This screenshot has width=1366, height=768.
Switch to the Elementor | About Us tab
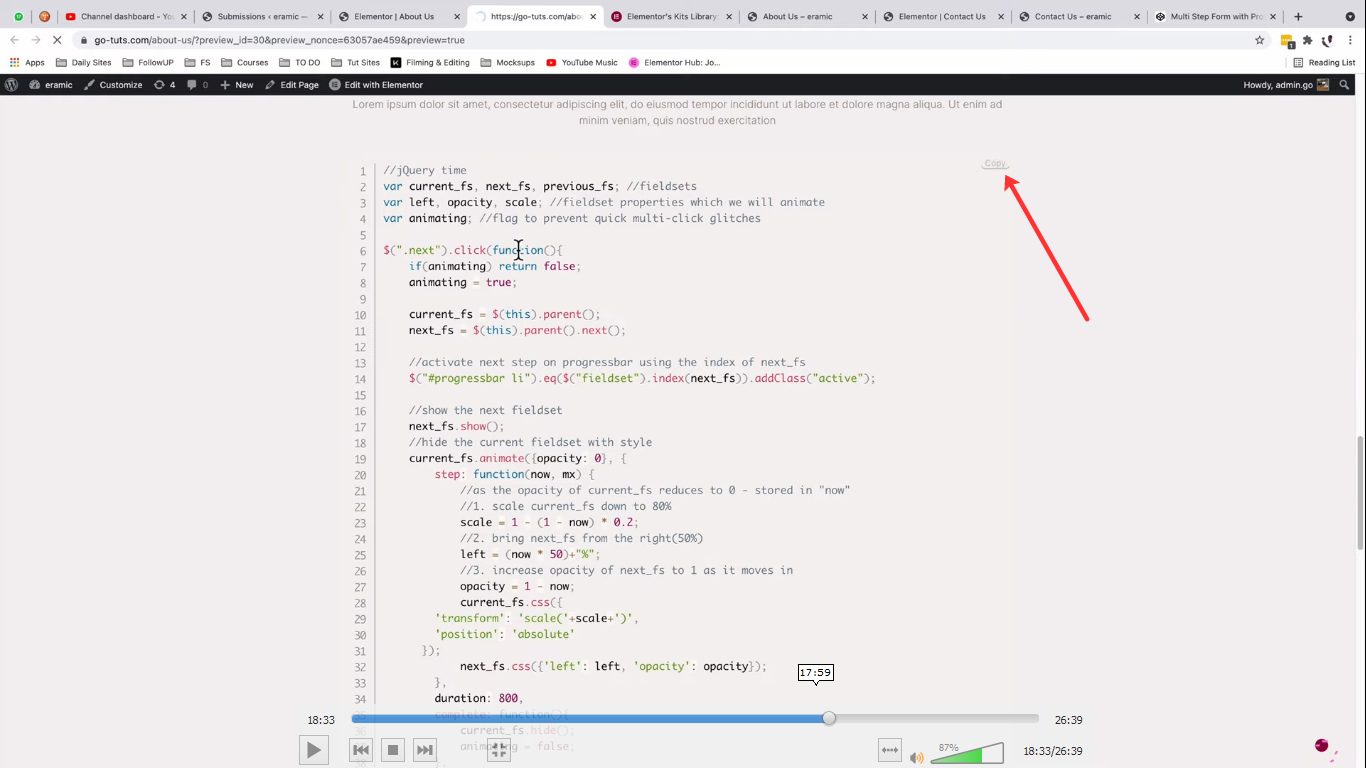(400, 16)
